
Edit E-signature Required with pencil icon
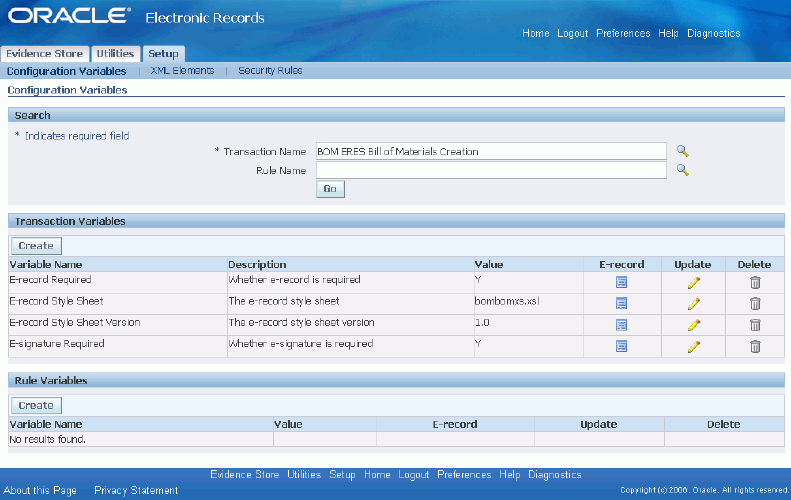694,347
